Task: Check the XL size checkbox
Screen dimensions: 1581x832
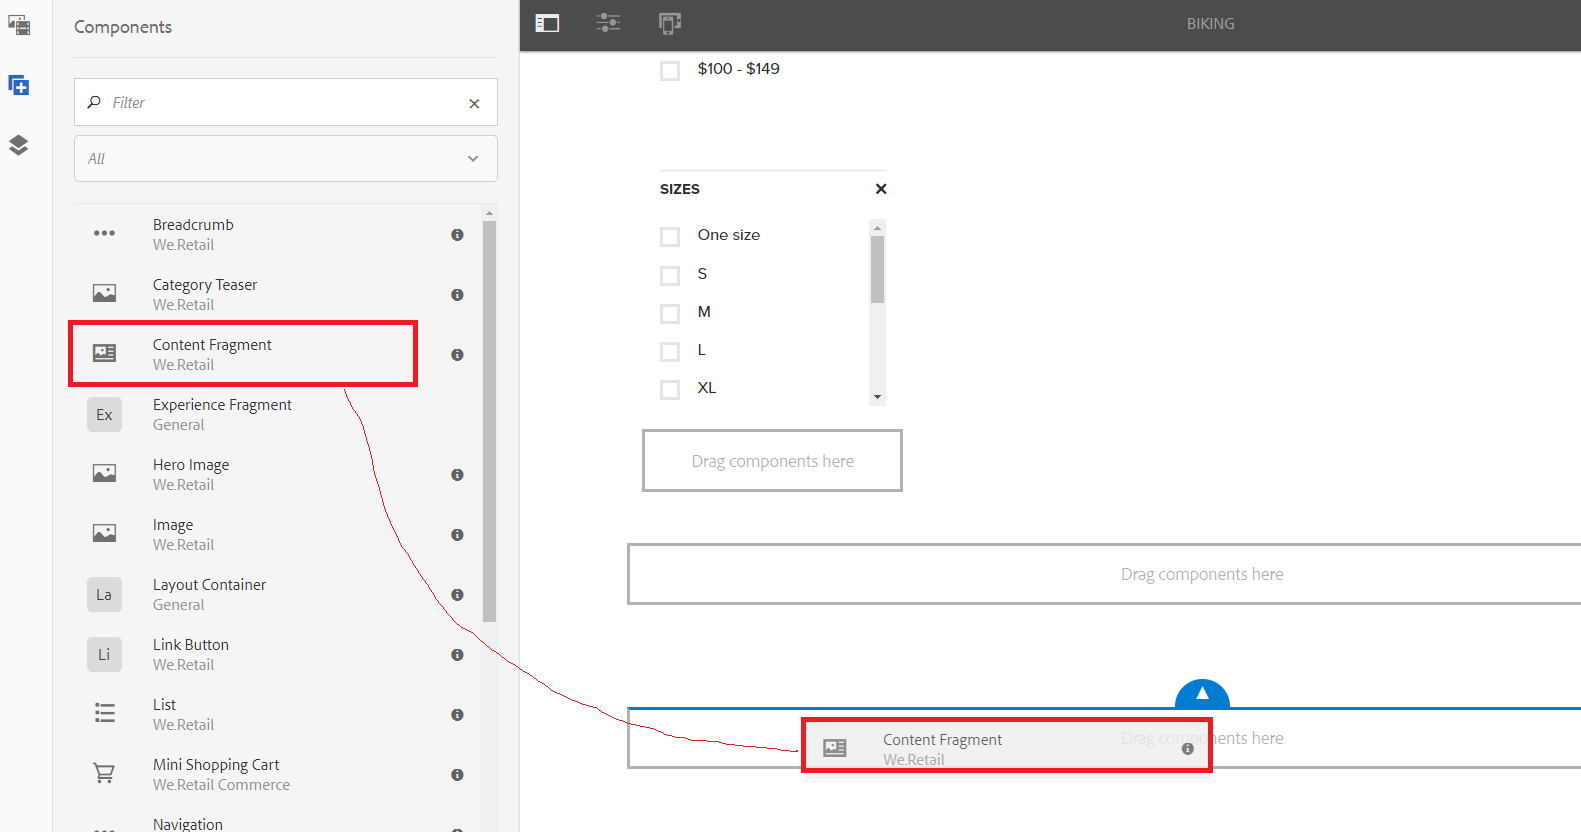Action: pyautogui.click(x=670, y=389)
